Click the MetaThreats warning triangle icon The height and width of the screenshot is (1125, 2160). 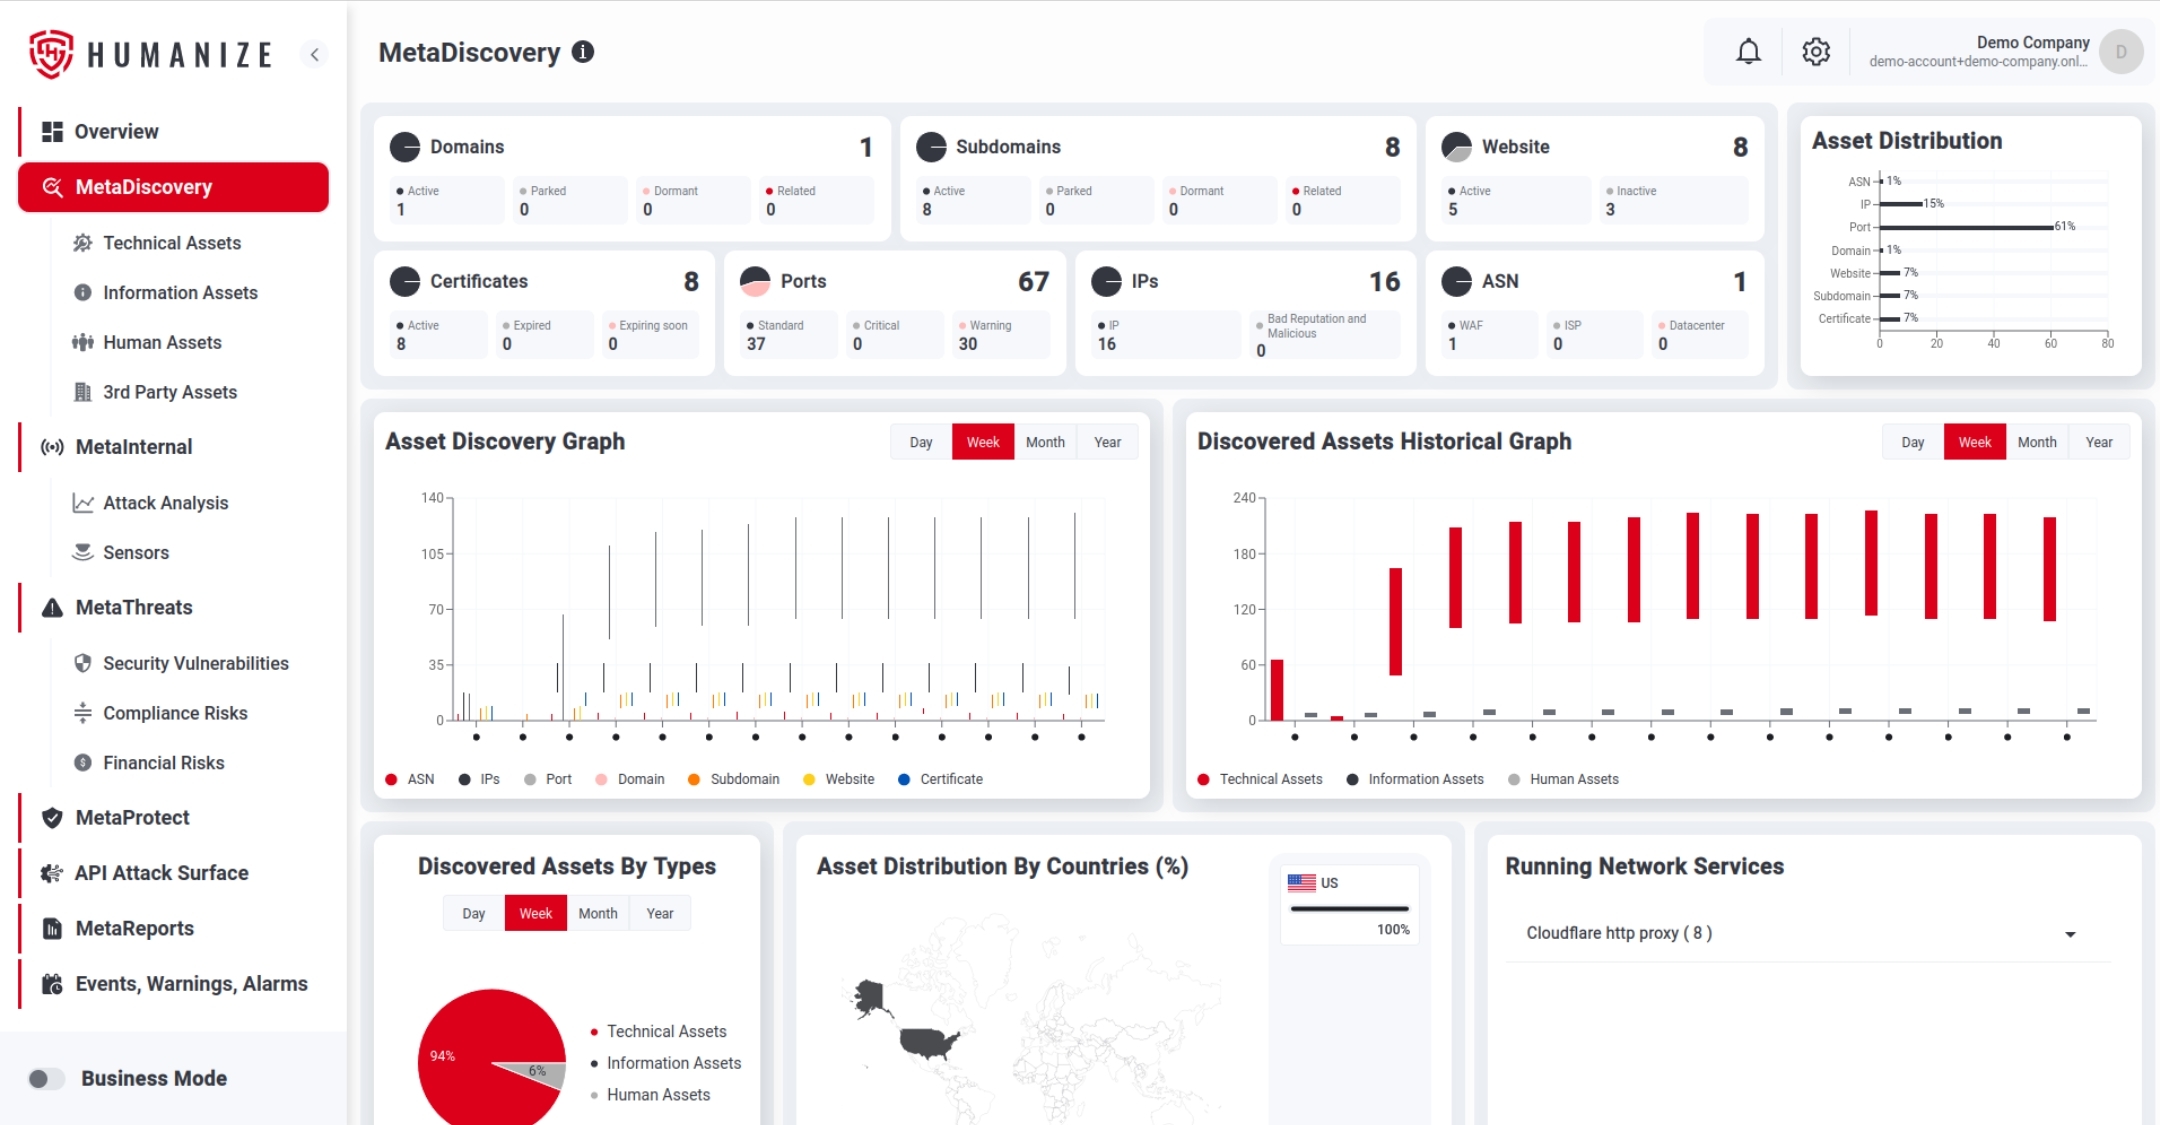click(52, 607)
